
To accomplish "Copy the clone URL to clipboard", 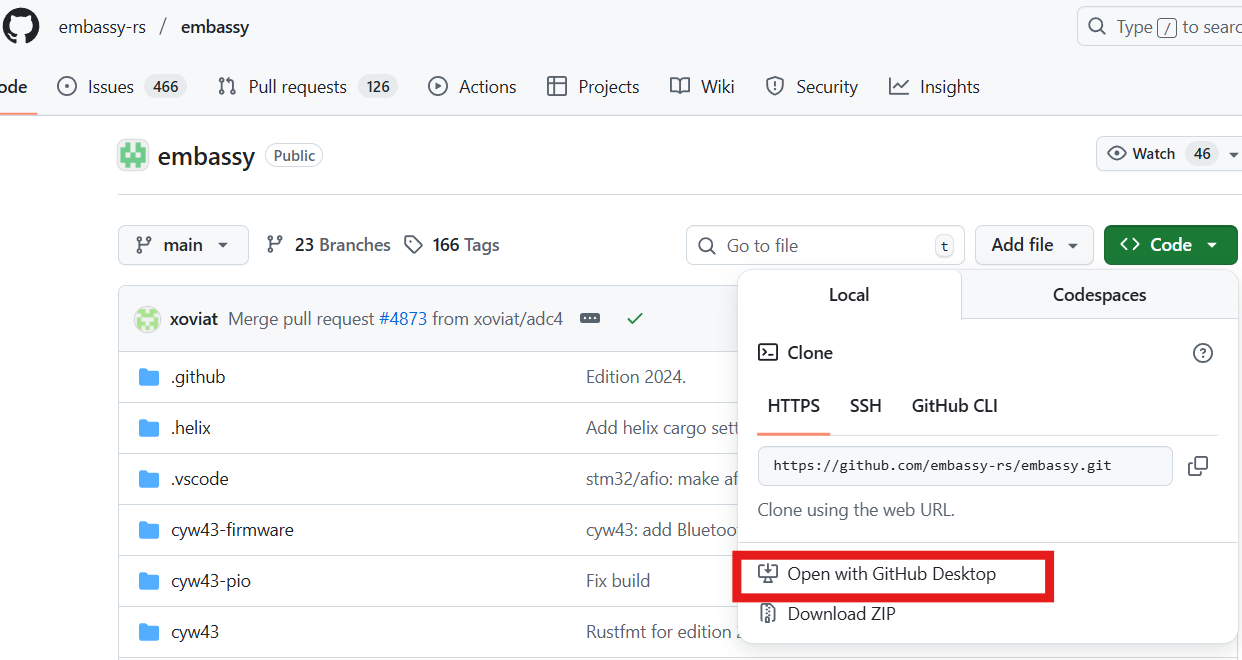I will point(1197,466).
